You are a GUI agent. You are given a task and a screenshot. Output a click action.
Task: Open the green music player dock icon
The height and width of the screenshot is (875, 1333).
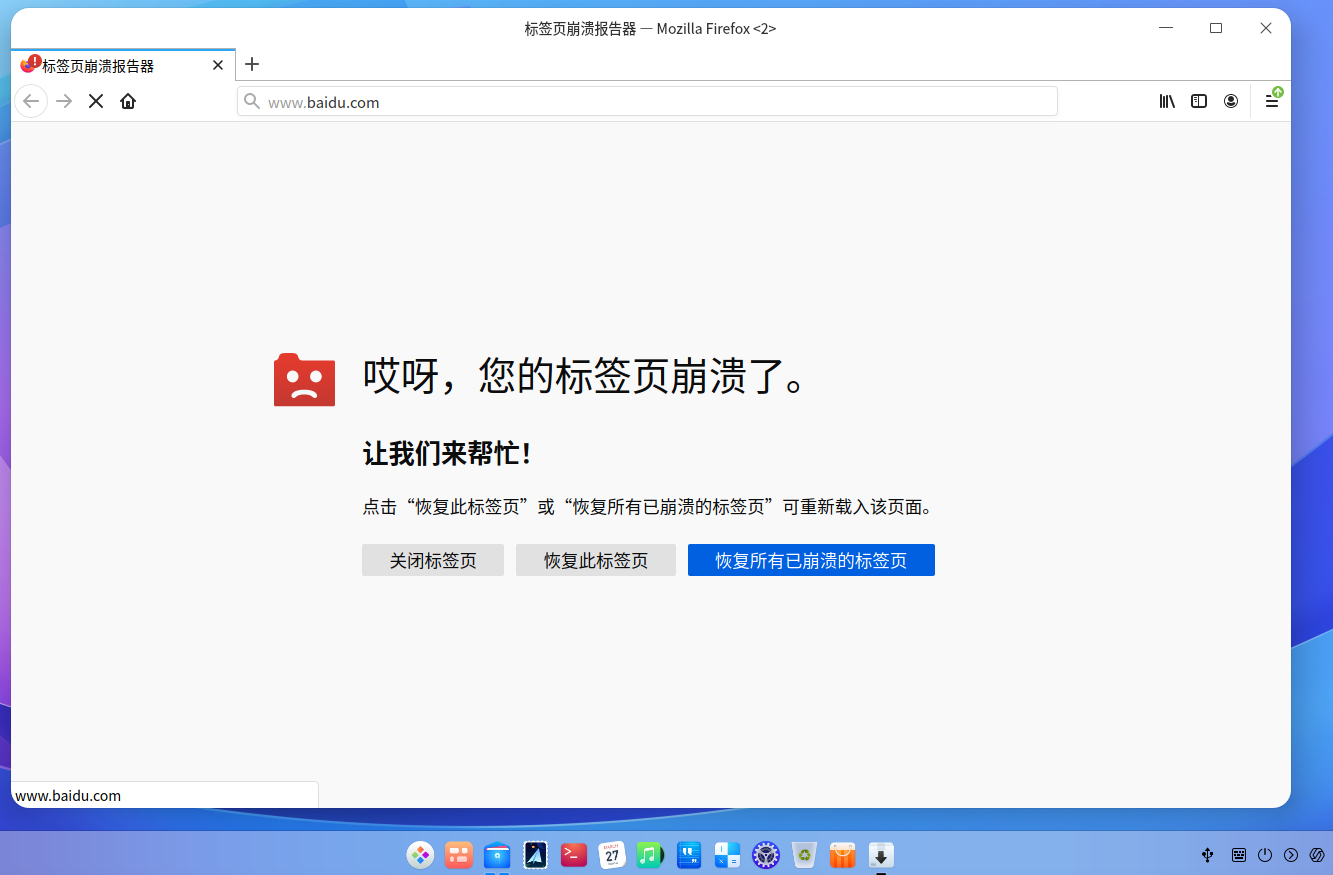coord(650,855)
